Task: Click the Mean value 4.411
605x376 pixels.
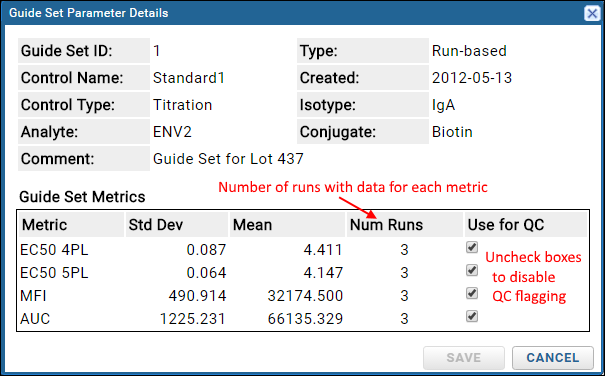Action: pyautogui.click(x=323, y=250)
